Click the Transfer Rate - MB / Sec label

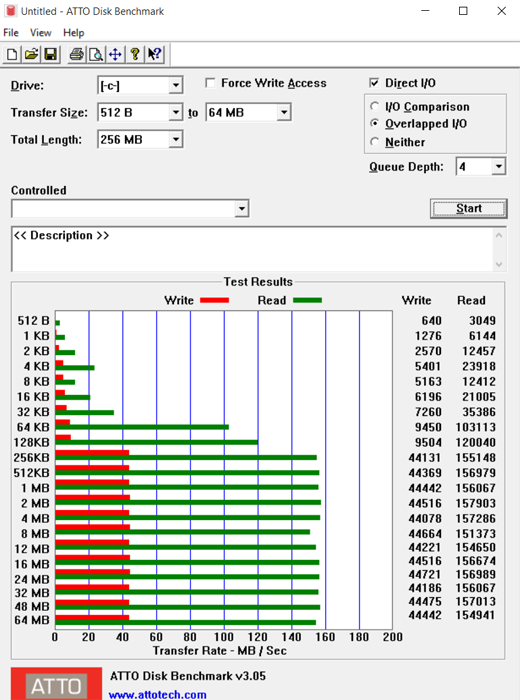click(x=220, y=650)
